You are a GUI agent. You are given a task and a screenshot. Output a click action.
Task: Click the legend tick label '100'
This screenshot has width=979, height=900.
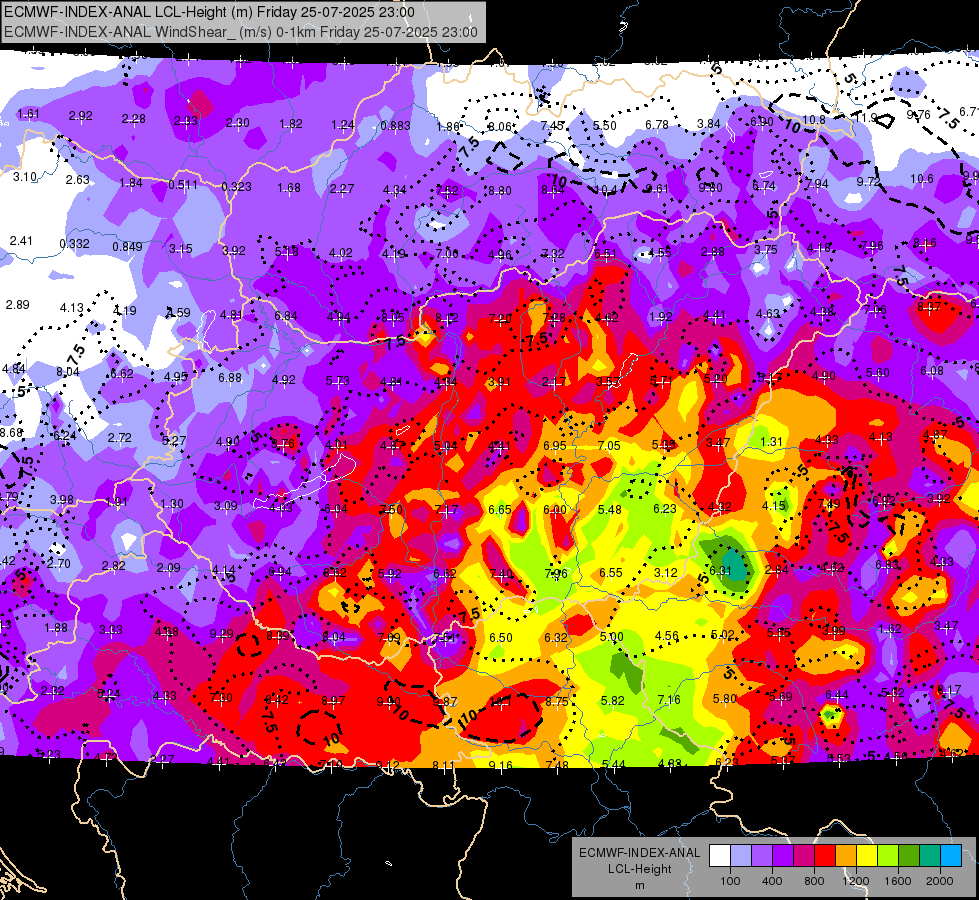pos(730,881)
